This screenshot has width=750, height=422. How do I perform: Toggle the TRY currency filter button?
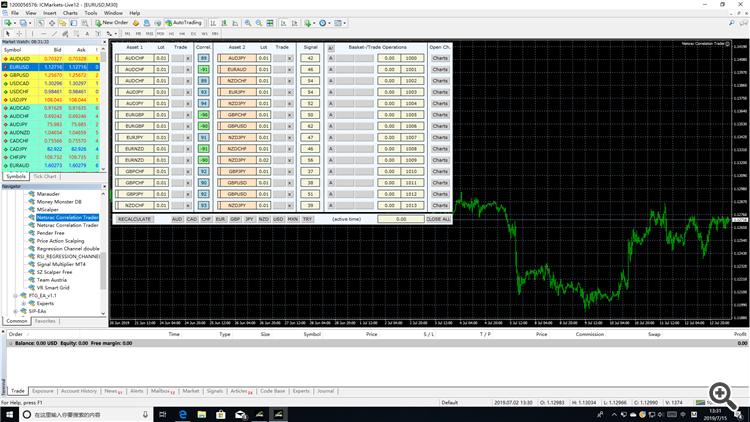tap(307, 219)
